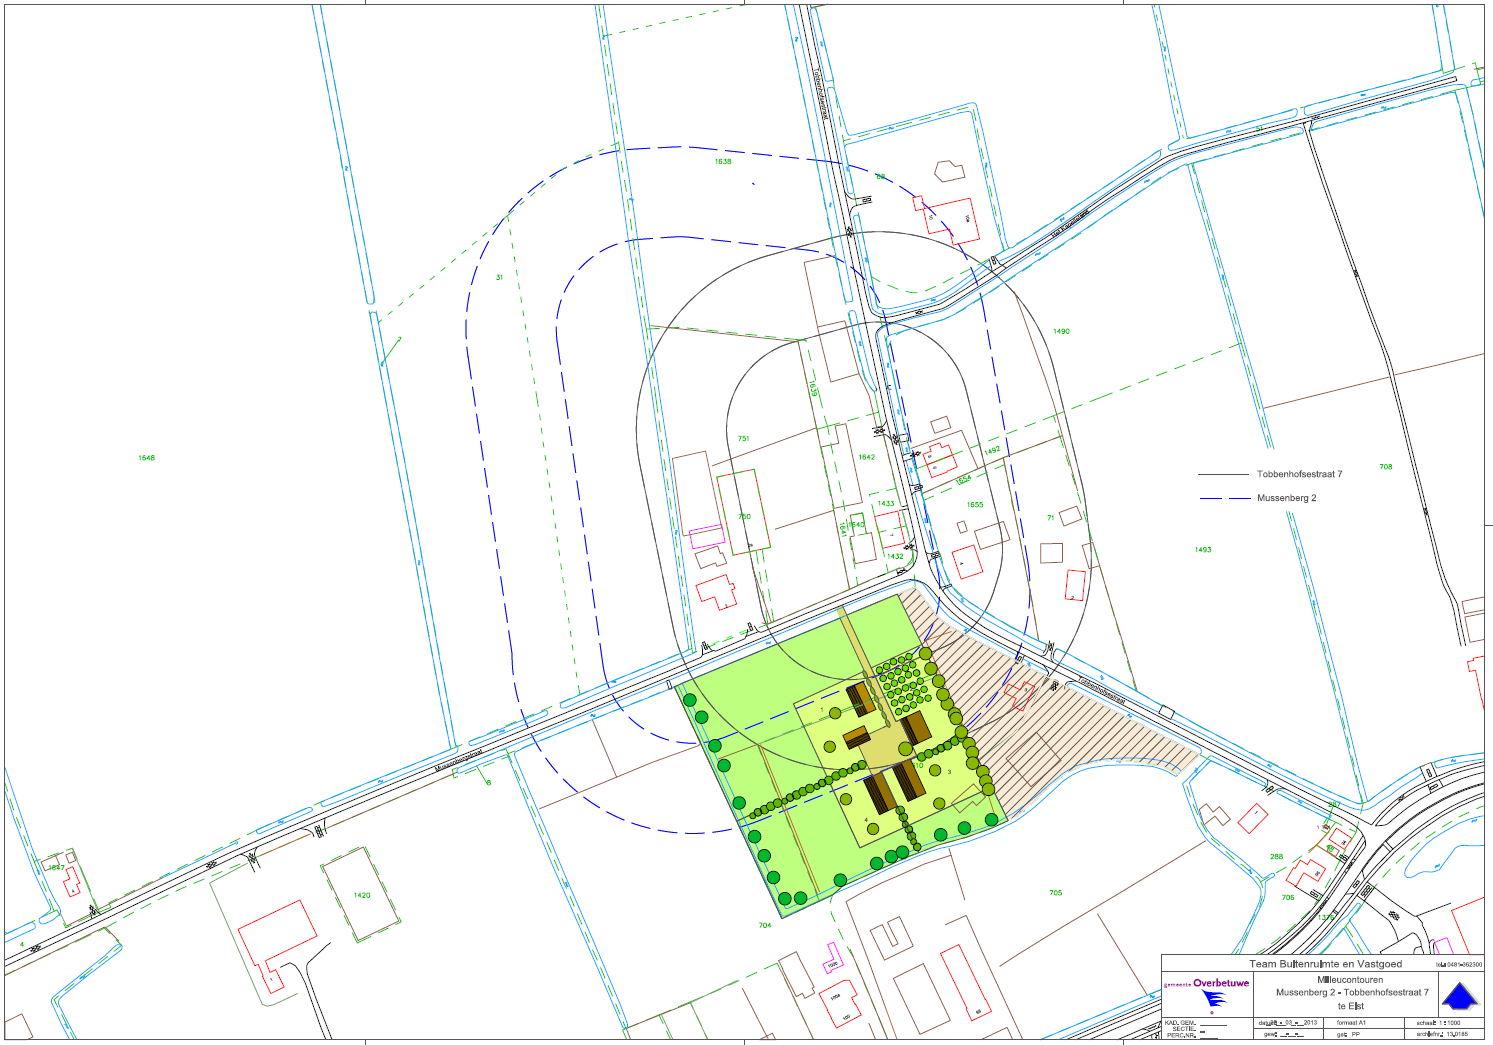1493x1045 pixels.
Task: Click the datum 2013 cell
Action: coord(1288,1023)
